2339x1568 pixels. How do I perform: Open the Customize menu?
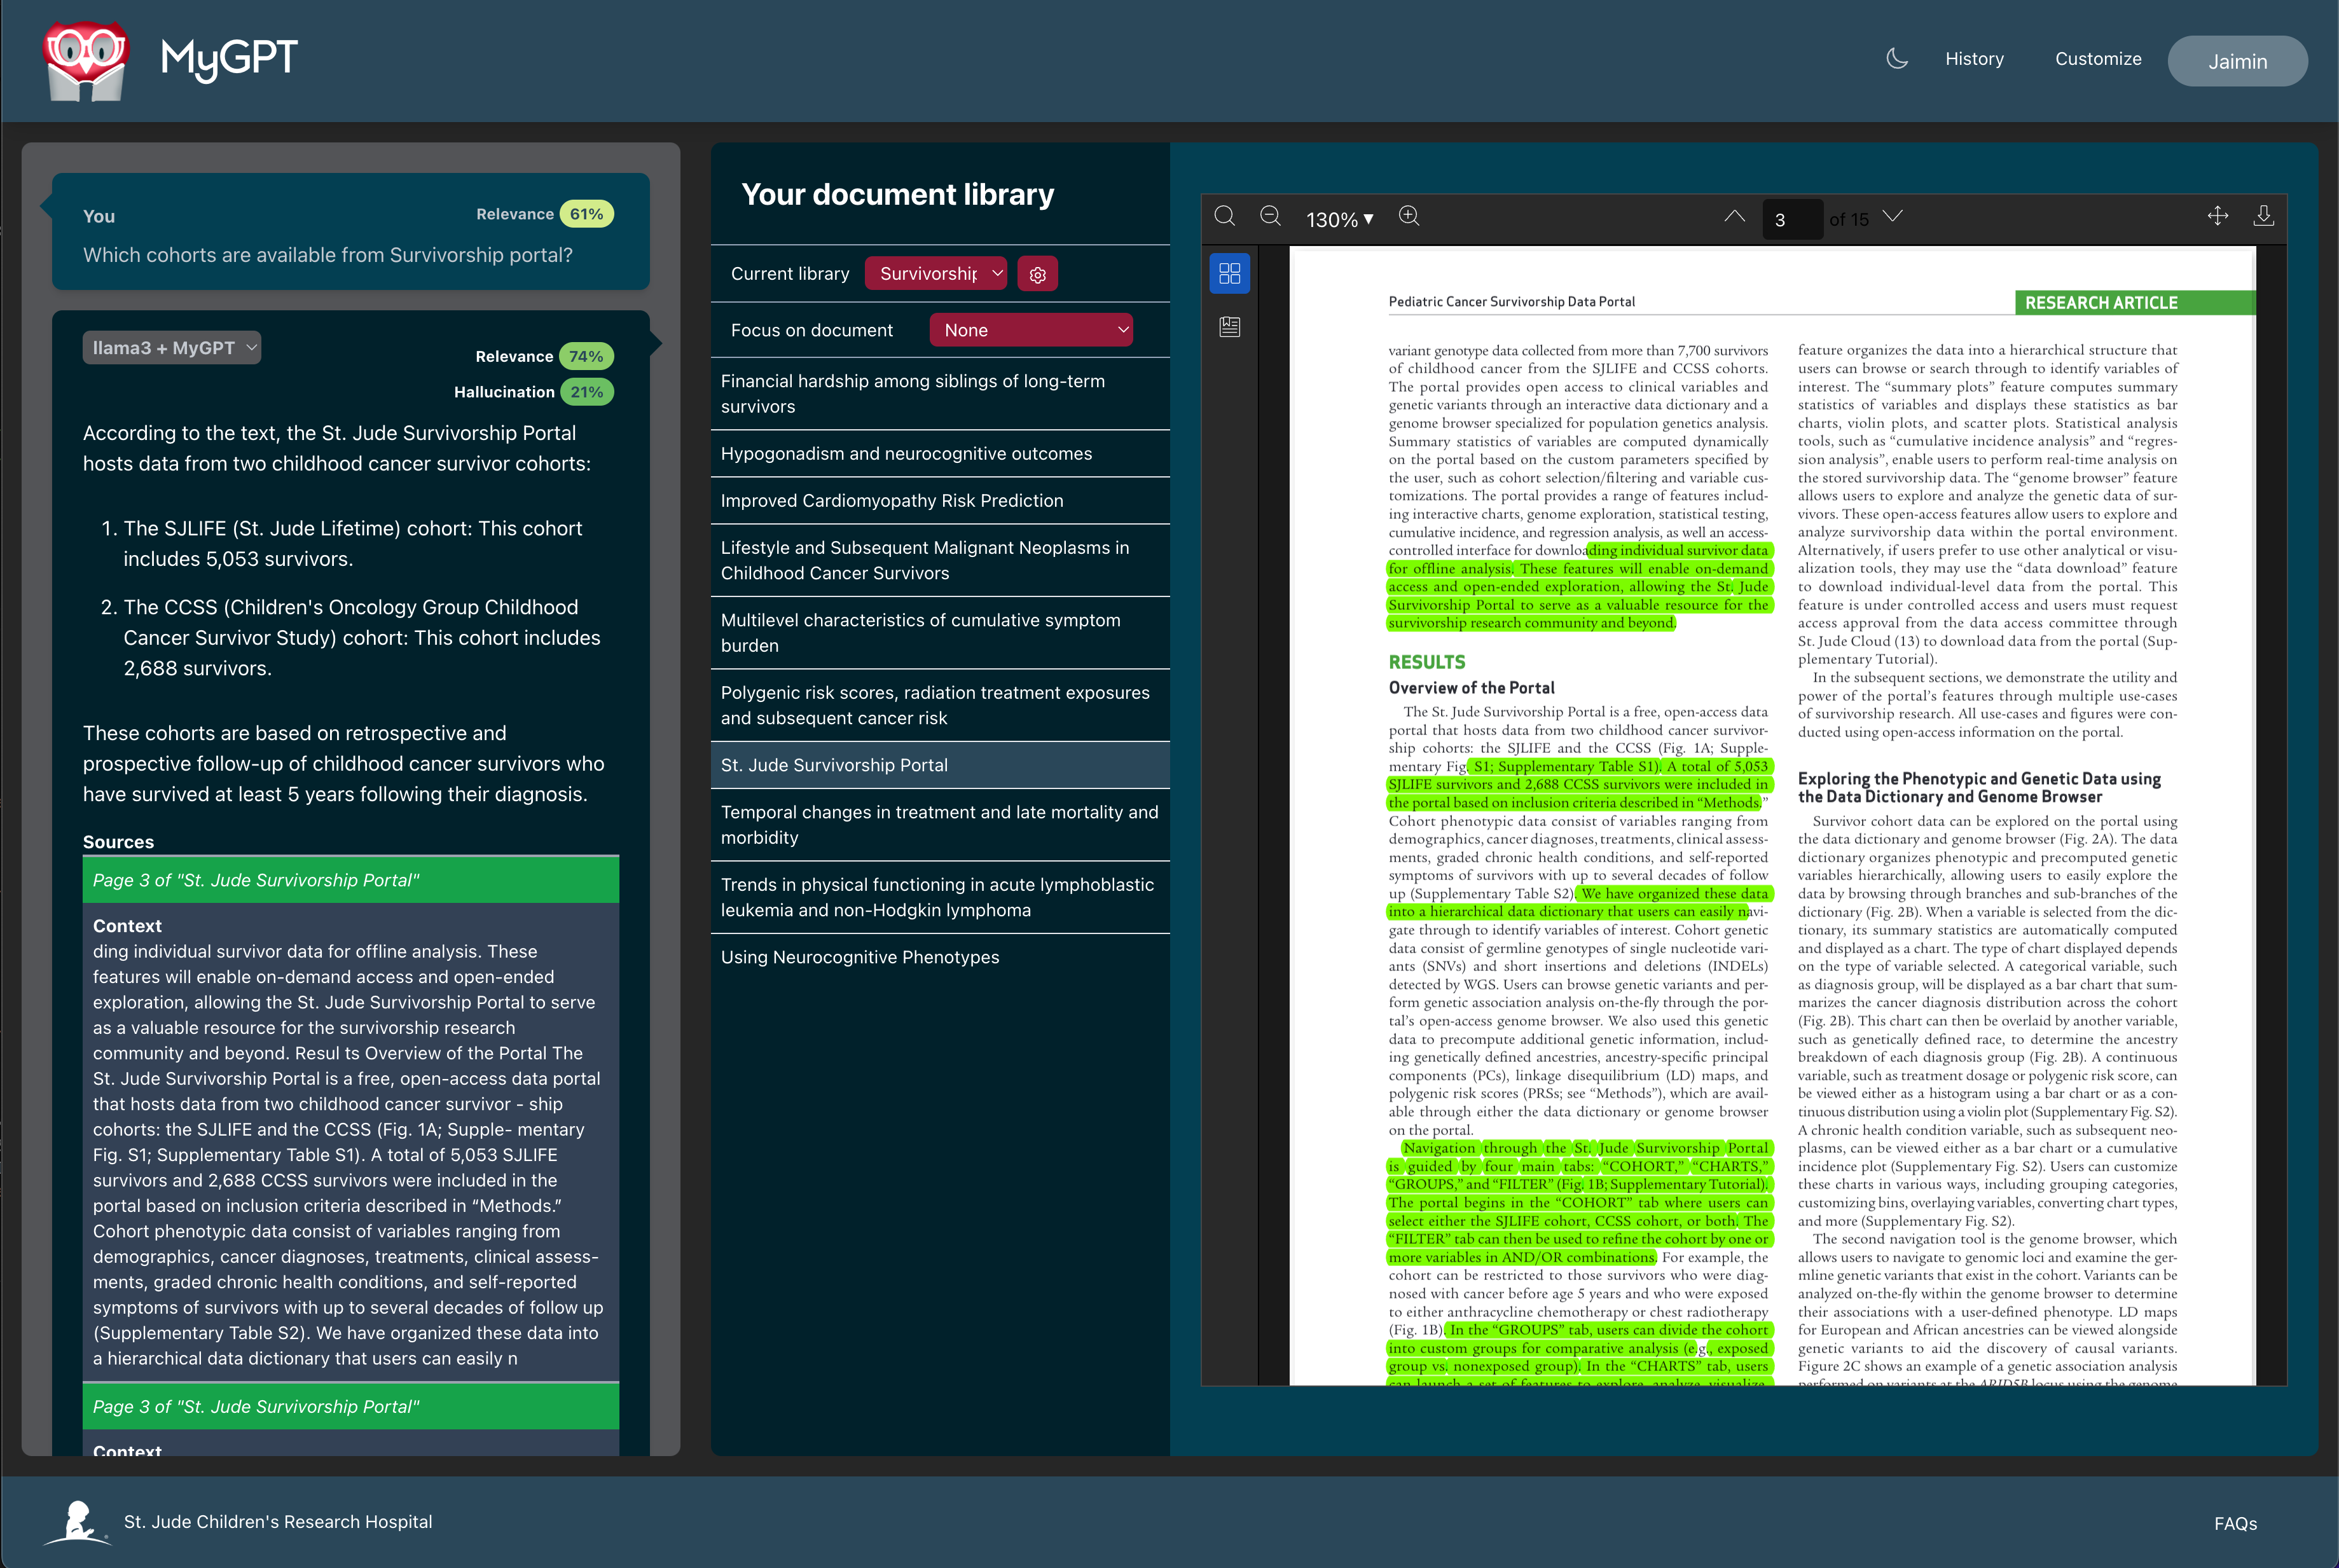[2097, 58]
